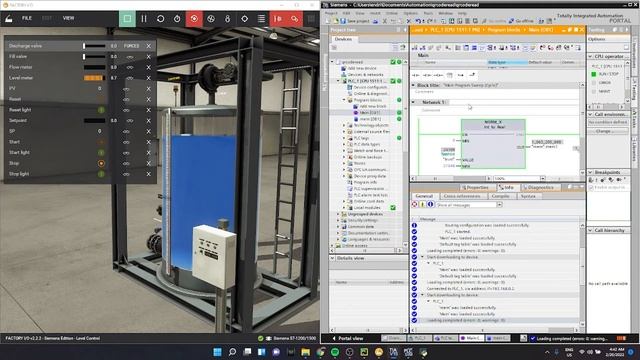Click the FORCED label on Discharge valve
This screenshot has height=360, width=640.
131,46
